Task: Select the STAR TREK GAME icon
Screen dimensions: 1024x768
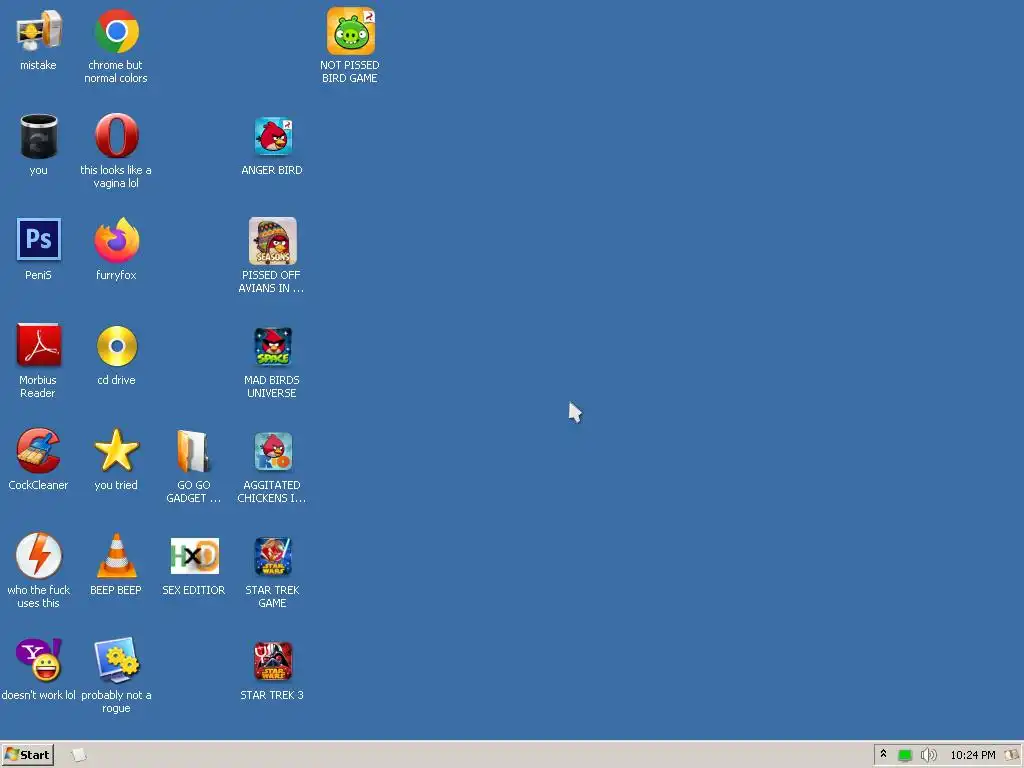Action: tap(273, 556)
